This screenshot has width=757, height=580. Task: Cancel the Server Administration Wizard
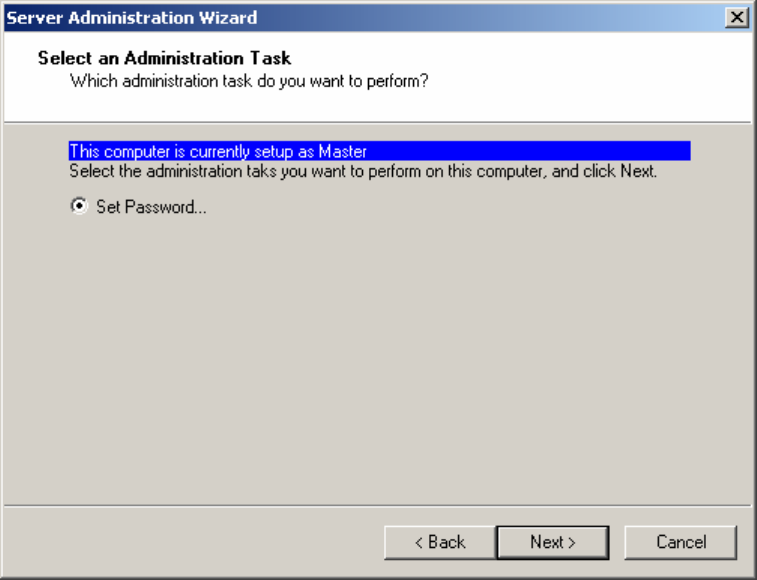[x=680, y=542]
